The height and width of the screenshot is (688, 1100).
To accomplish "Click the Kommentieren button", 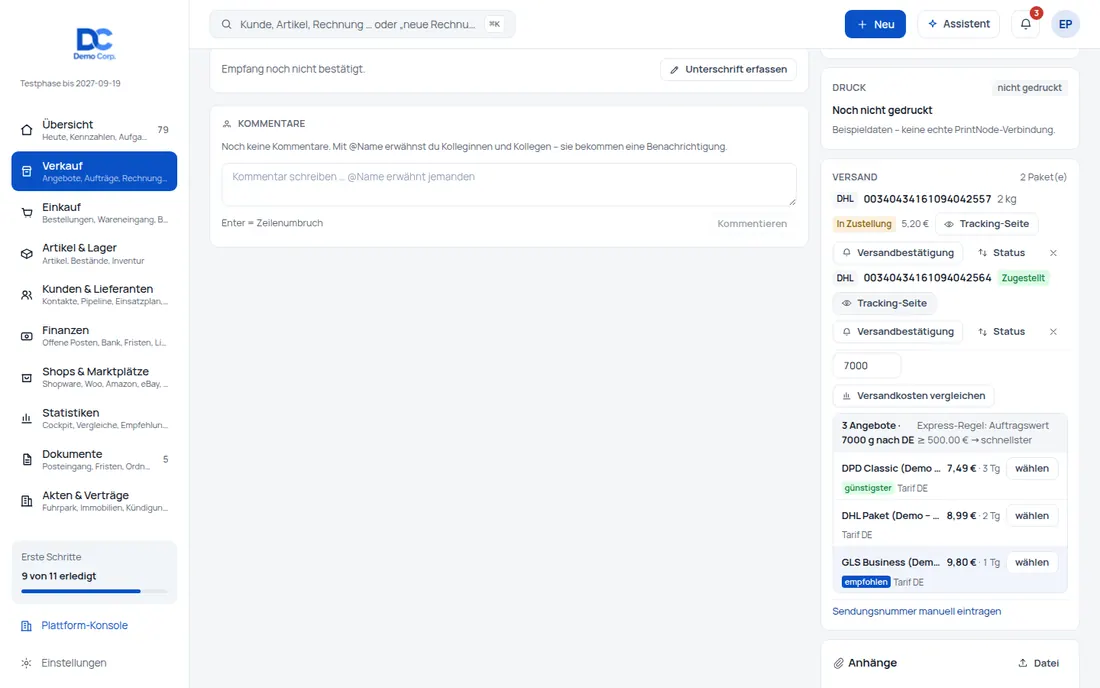I will 752,224.
